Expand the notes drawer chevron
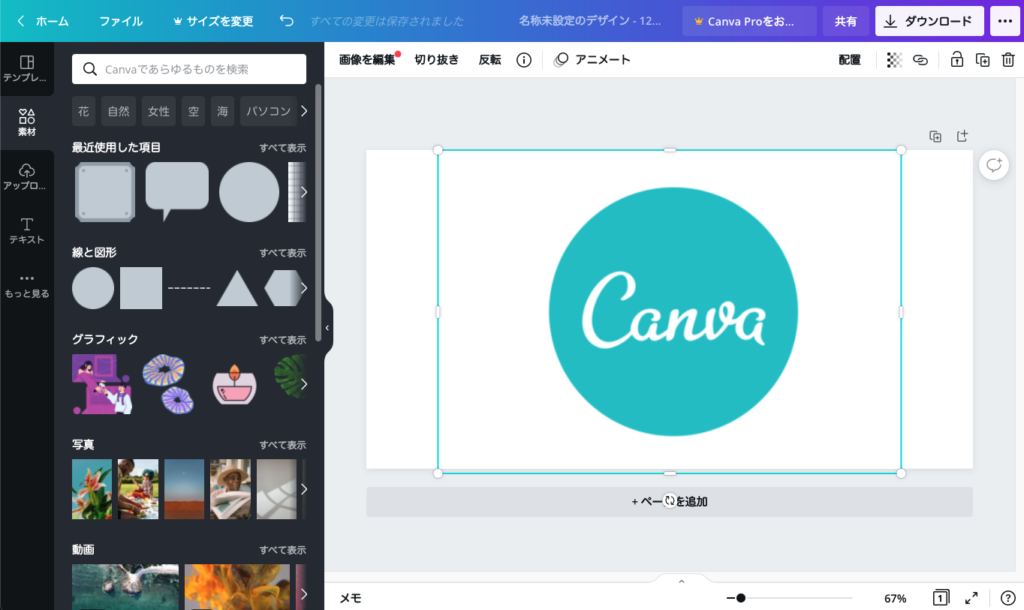Viewport: 1024px width, 610px height. [681, 581]
